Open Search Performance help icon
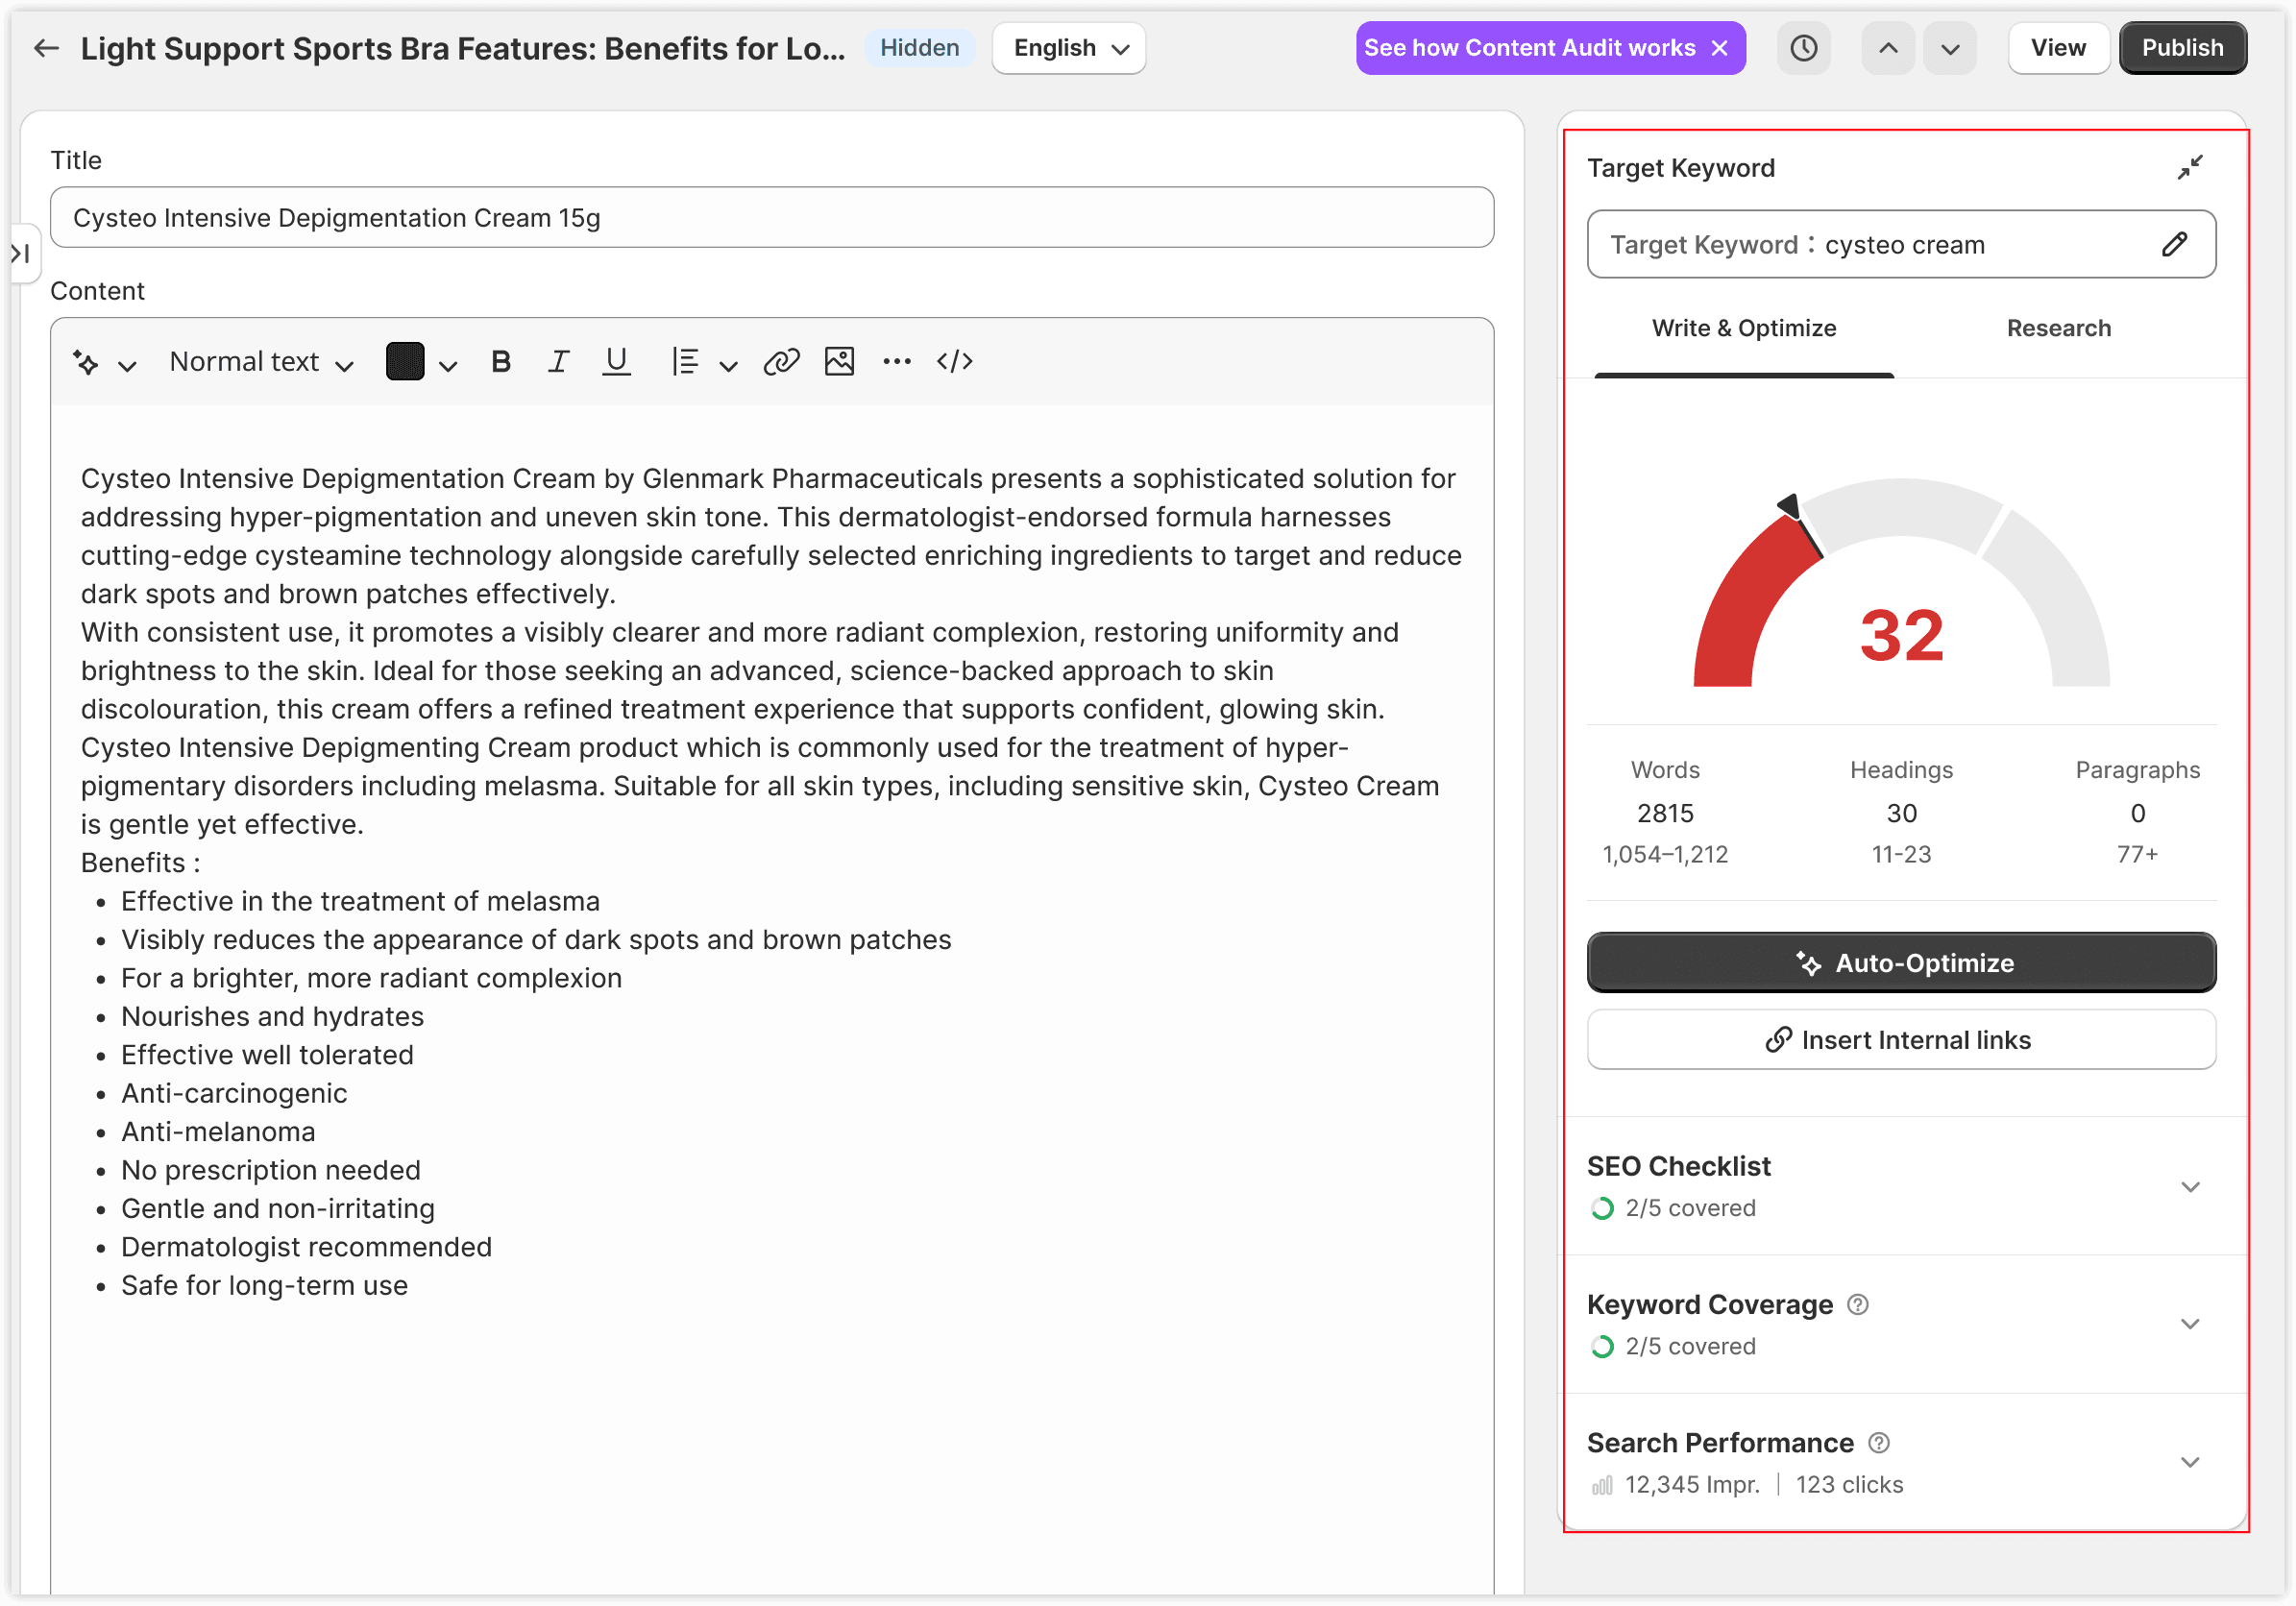Image resolution: width=2296 pixels, height=1606 pixels. point(1878,1442)
